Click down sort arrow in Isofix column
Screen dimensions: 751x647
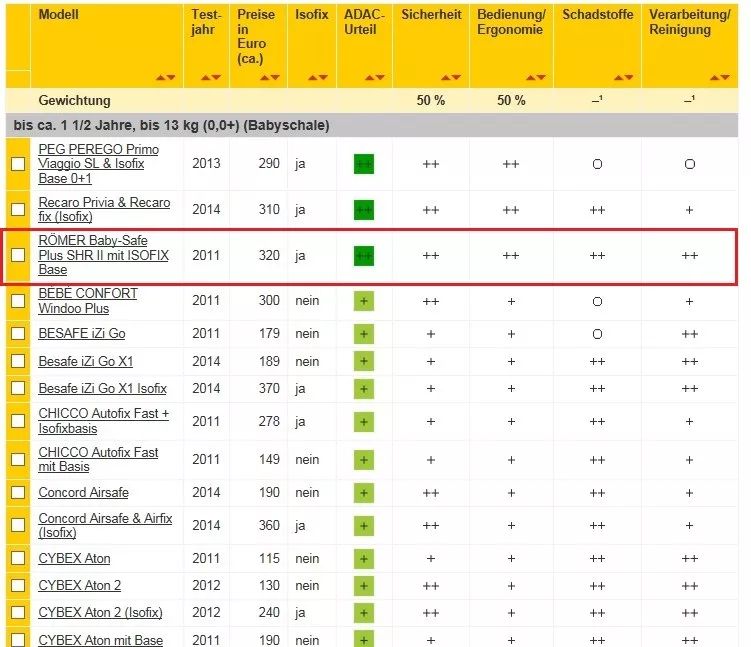323,77
